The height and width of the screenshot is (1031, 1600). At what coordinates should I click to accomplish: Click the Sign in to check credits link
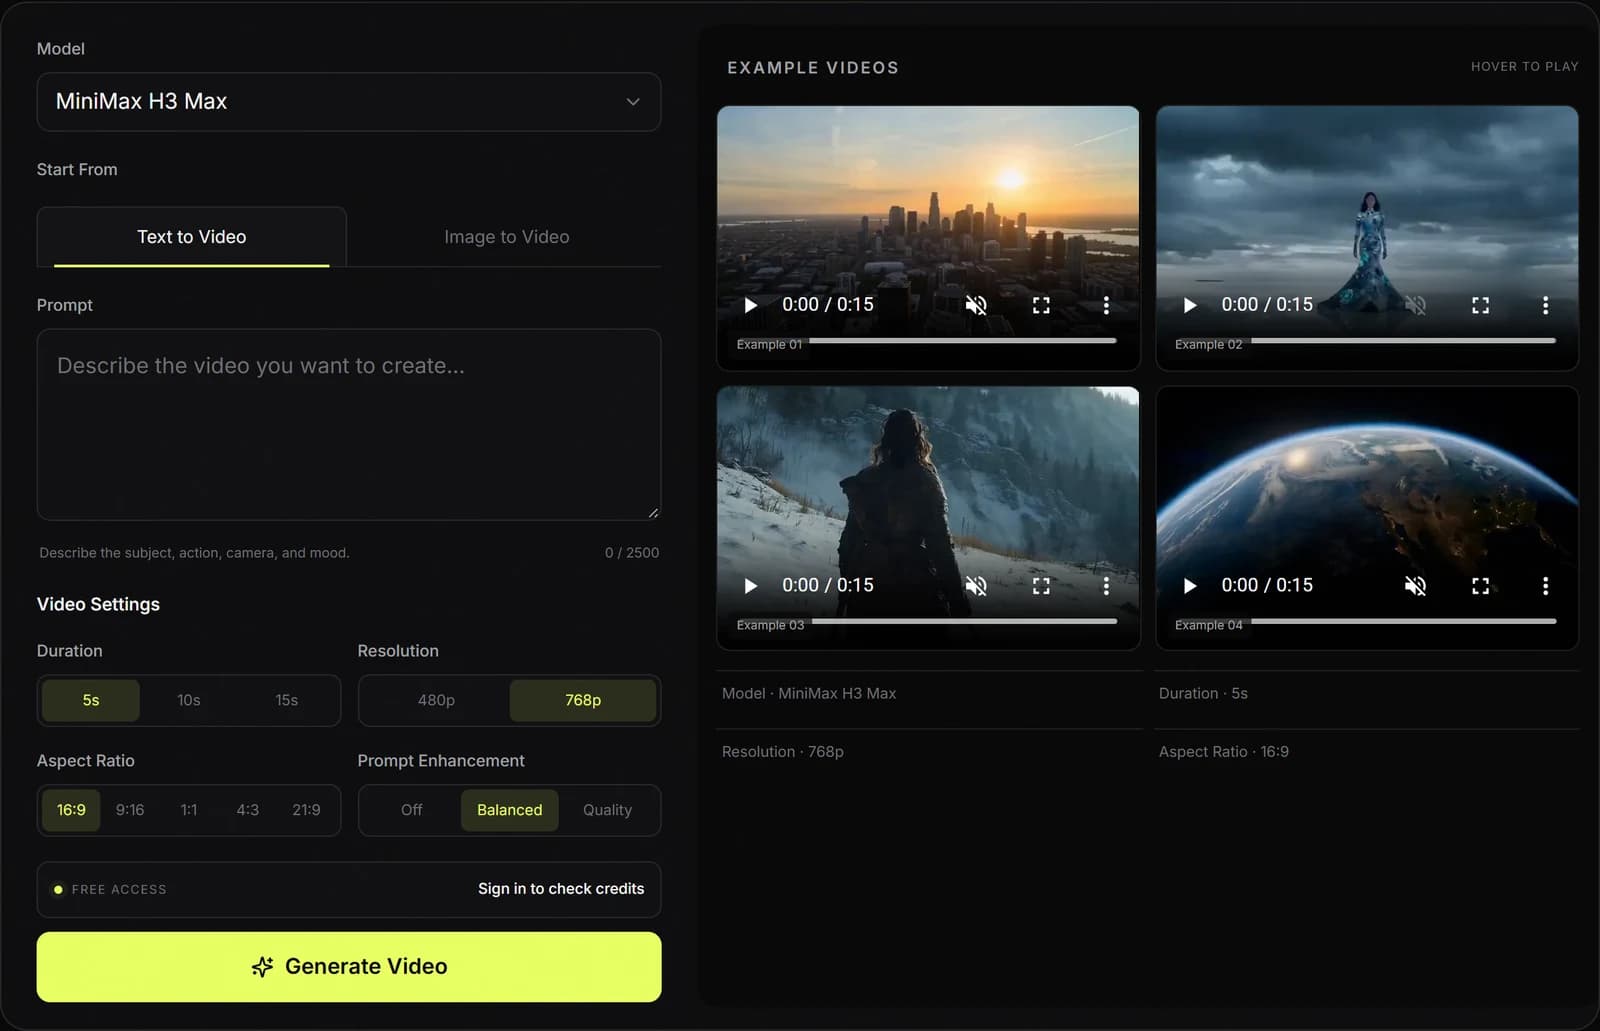coord(561,889)
